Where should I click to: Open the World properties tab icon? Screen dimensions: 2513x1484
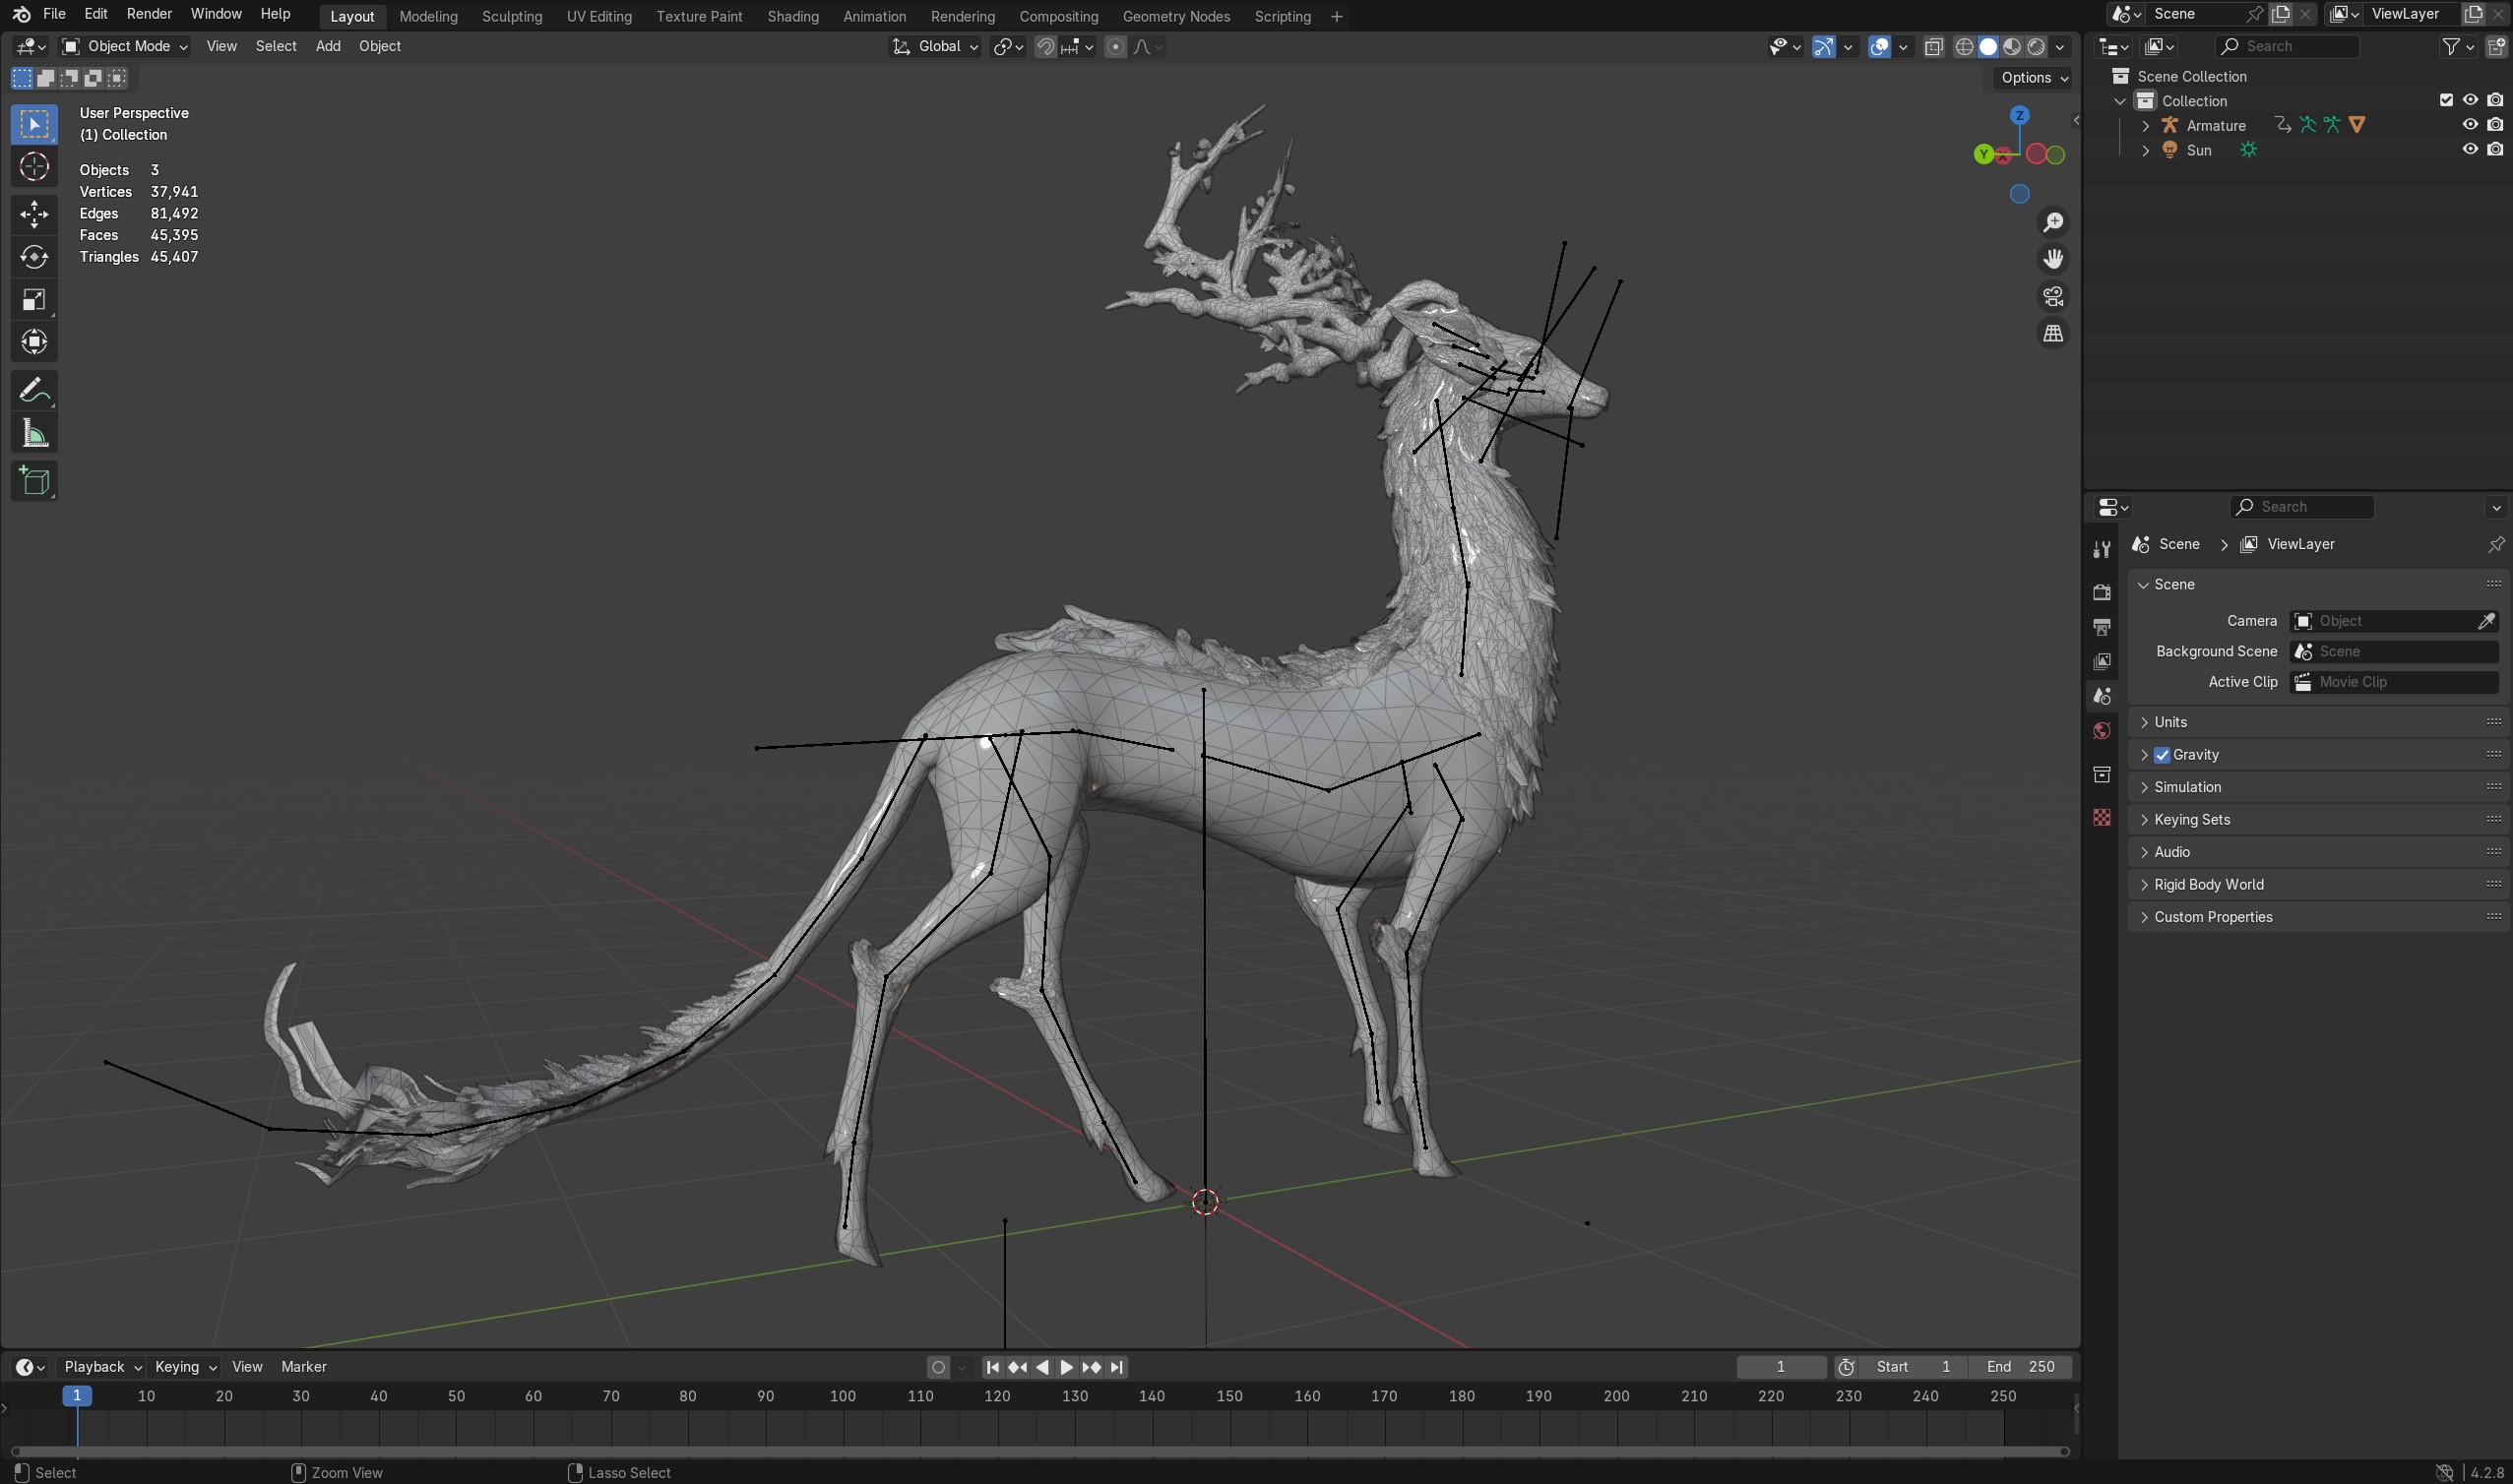pyautogui.click(x=2102, y=731)
